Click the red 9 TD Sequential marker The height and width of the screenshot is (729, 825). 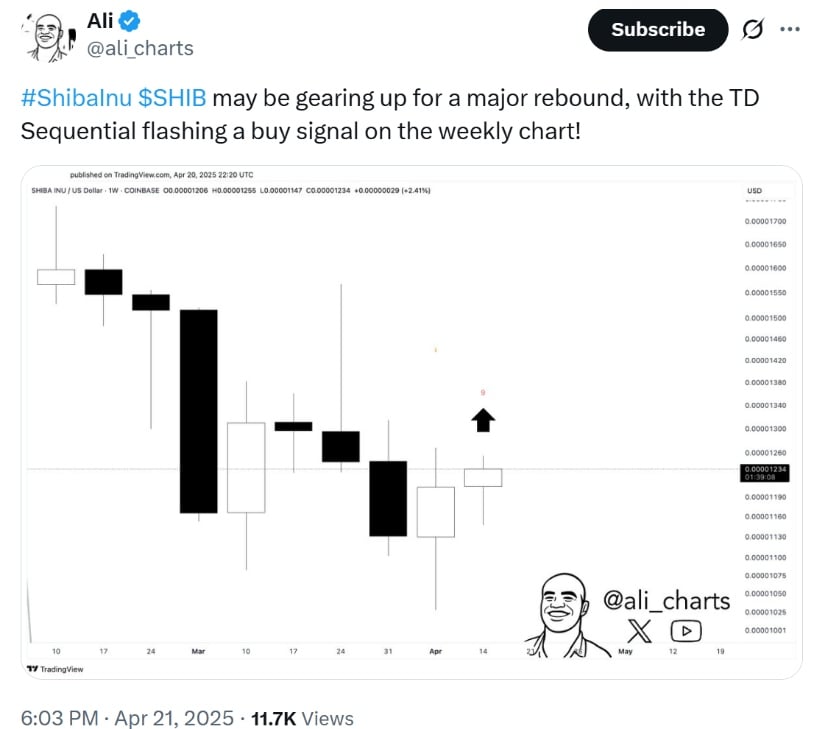tap(483, 393)
